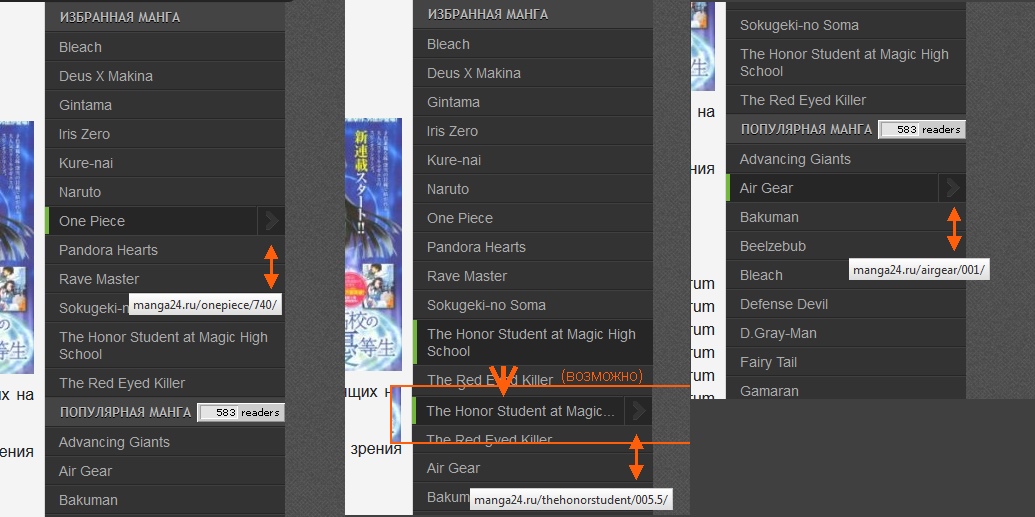The height and width of the screenshot is (517, 1035).
Task: Open manga cover image in the left panel
Action: tap(17, 248)
